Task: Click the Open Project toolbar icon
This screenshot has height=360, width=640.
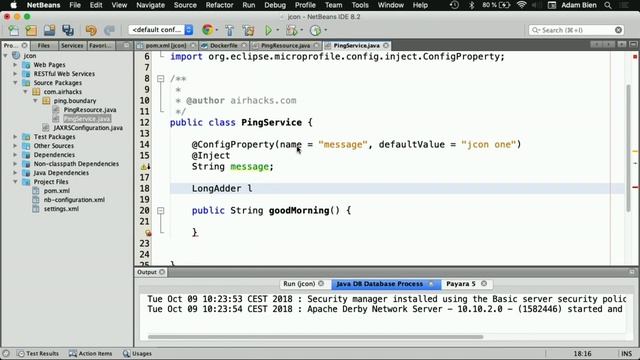Action: (x=49, y=30)
